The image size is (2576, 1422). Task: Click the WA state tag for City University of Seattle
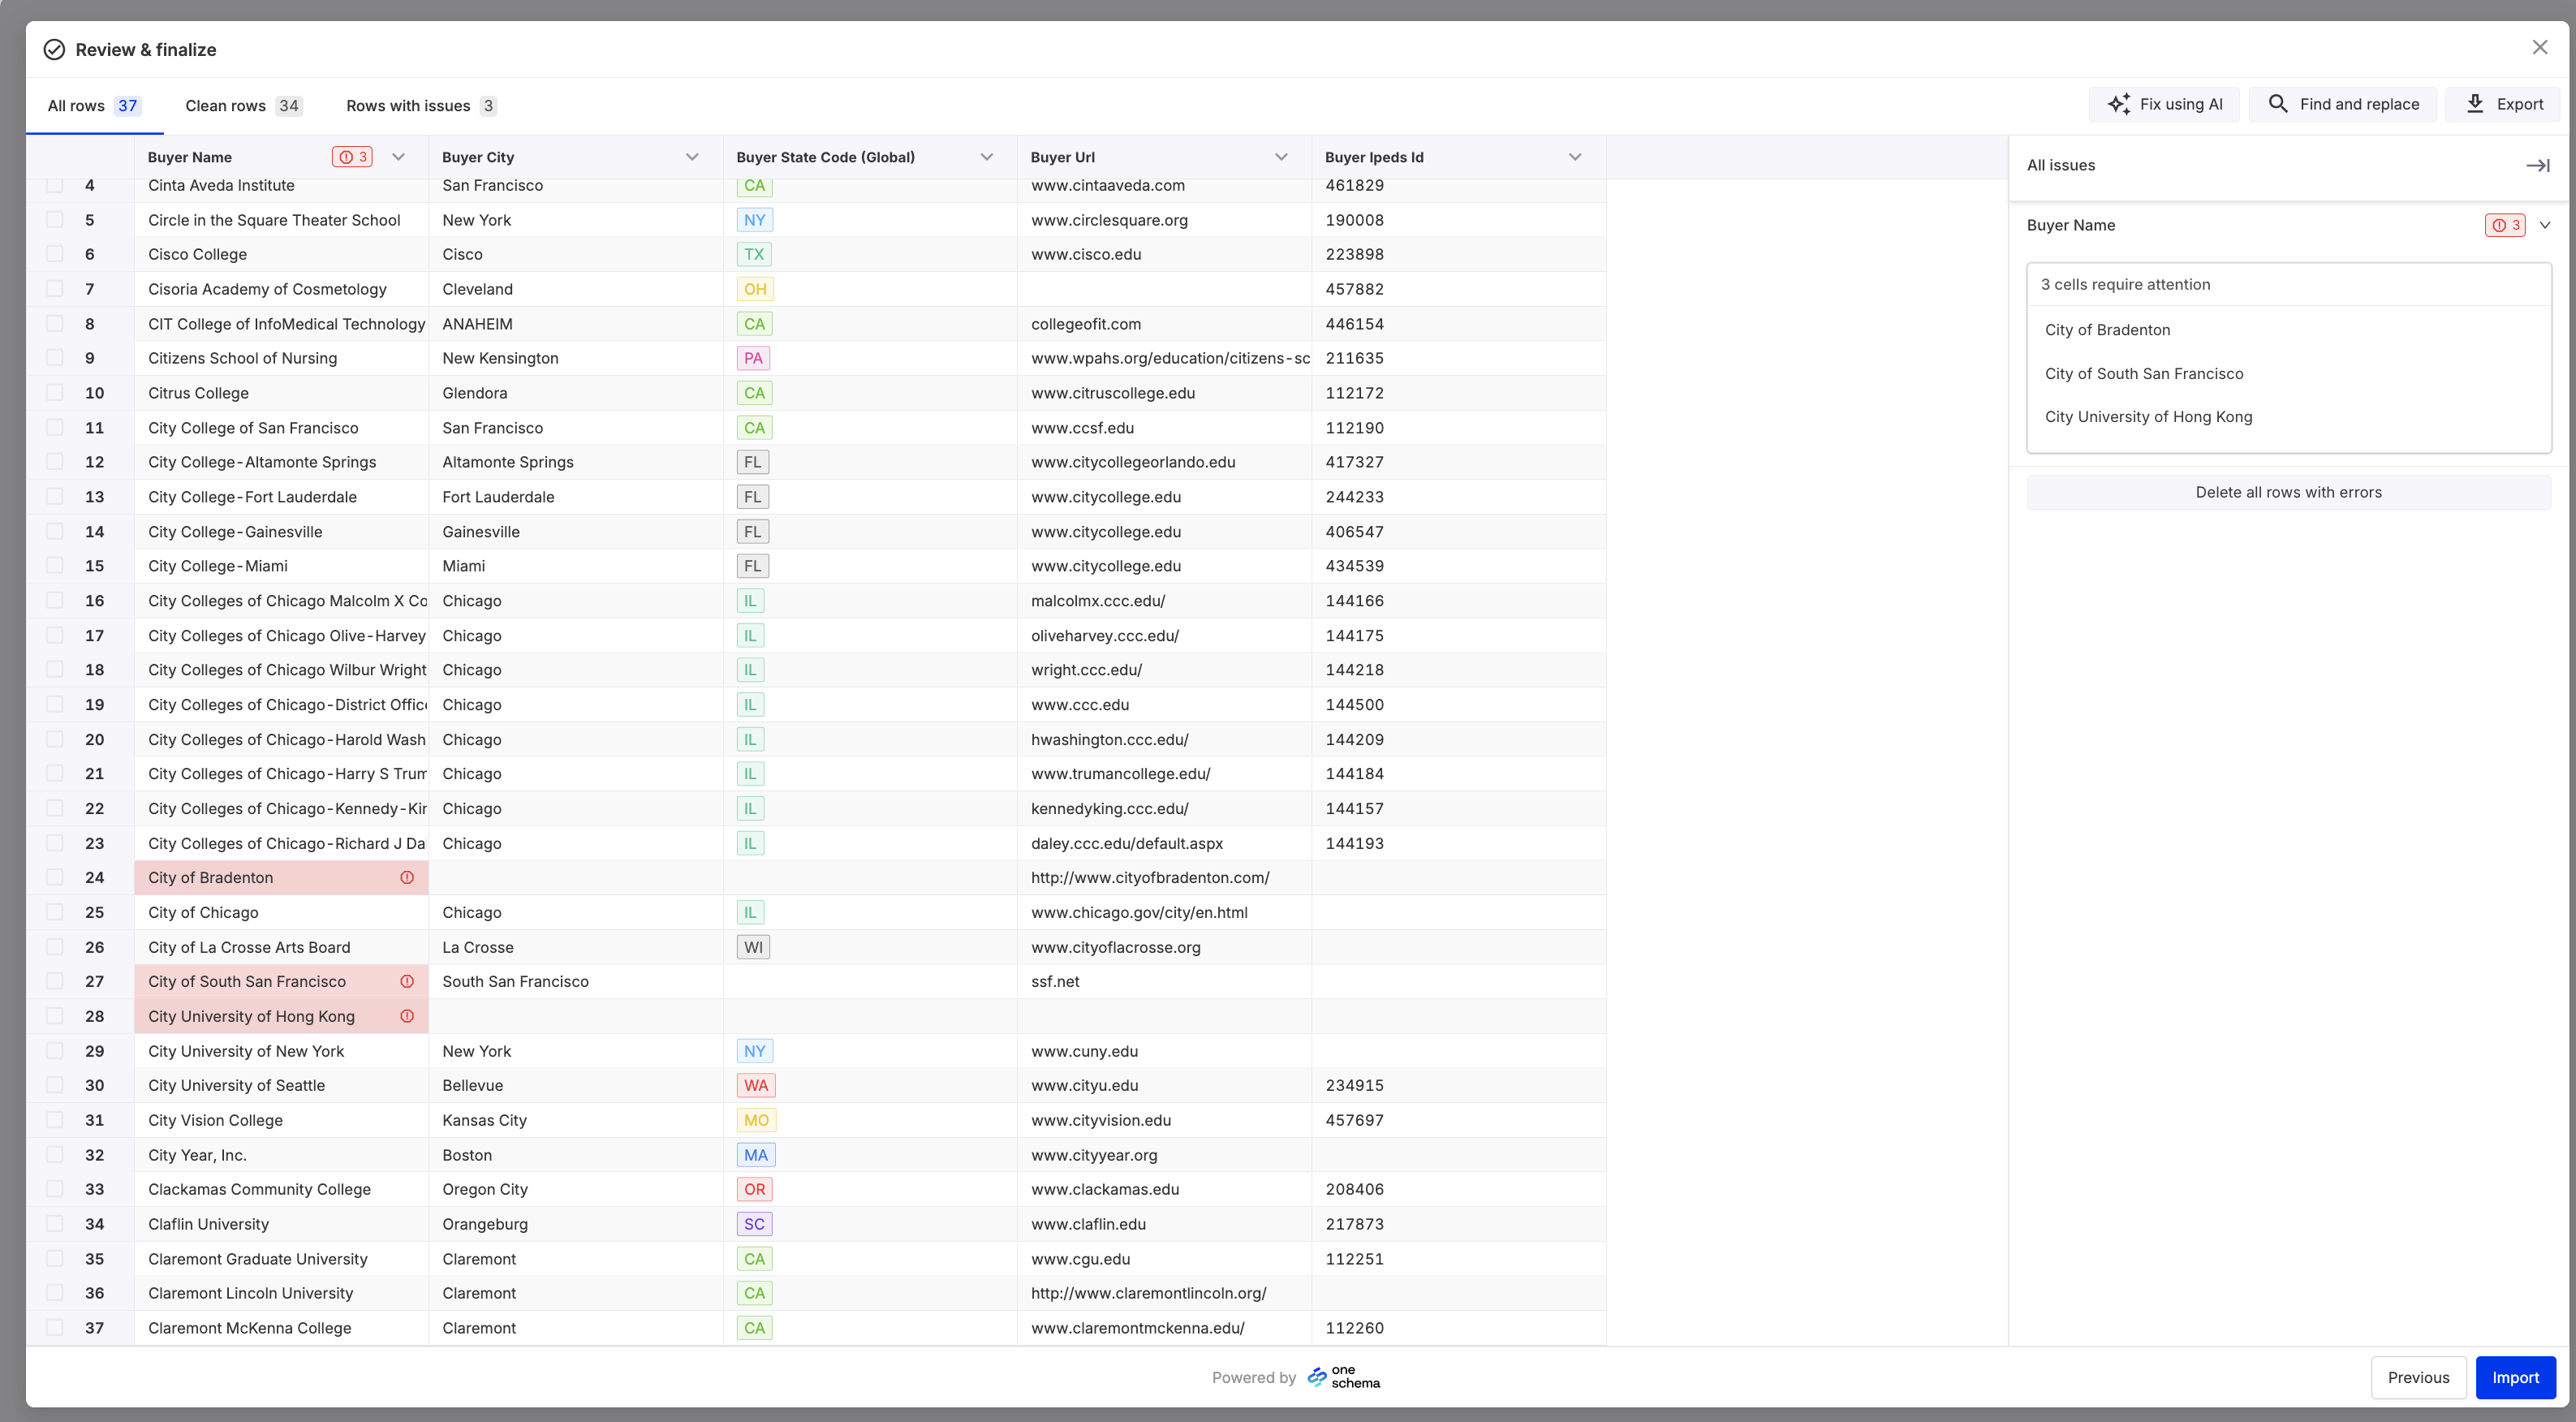[756, 1086]
